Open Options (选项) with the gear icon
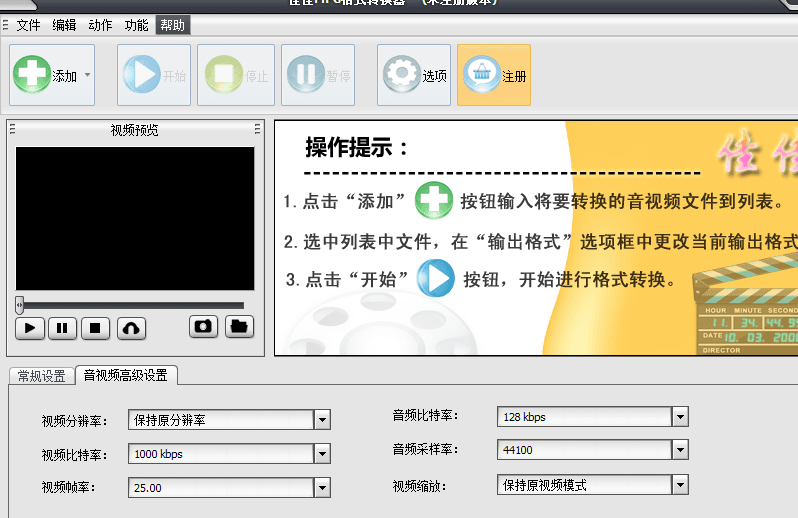 414,75
